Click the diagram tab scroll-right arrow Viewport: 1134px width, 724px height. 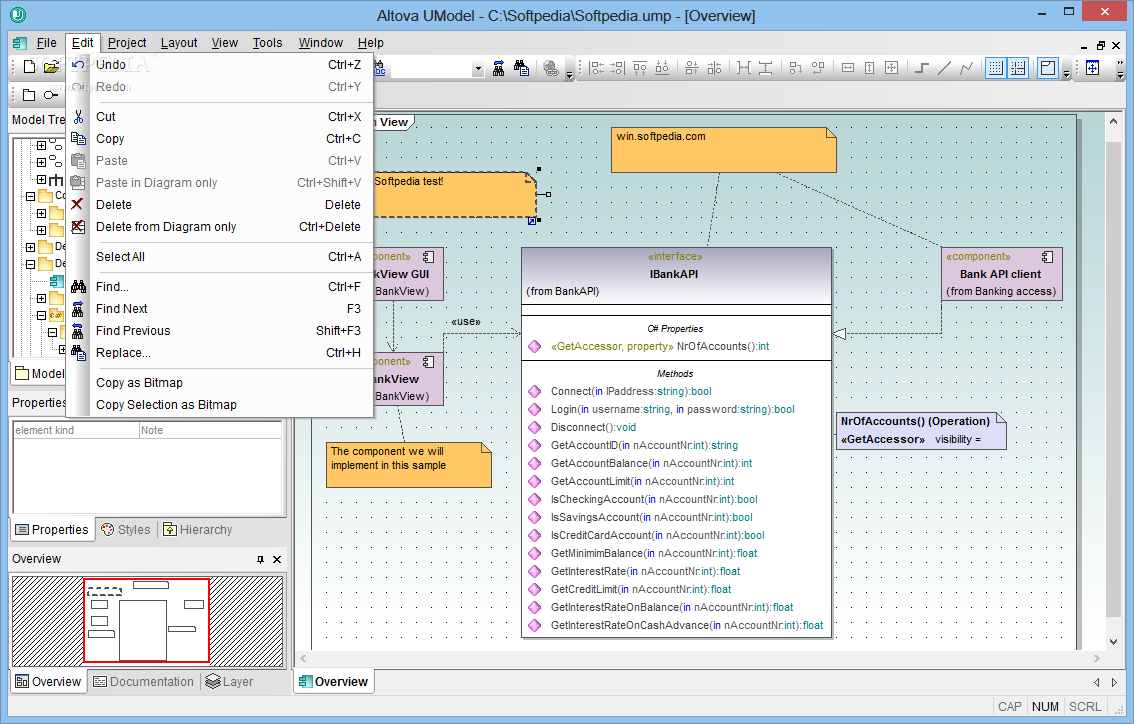pyautogui.click(x=1114, y=682)
